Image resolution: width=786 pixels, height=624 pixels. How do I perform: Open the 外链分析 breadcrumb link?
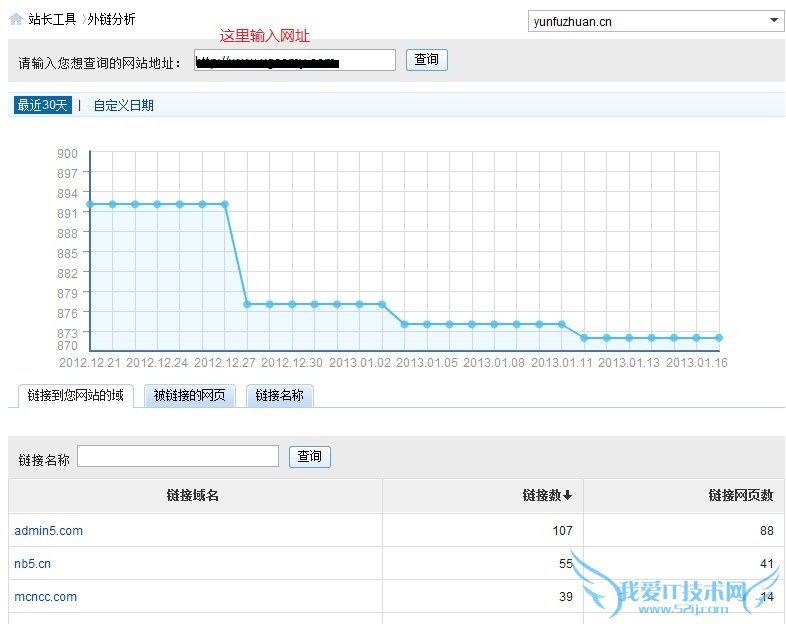[x=111, y=20]
